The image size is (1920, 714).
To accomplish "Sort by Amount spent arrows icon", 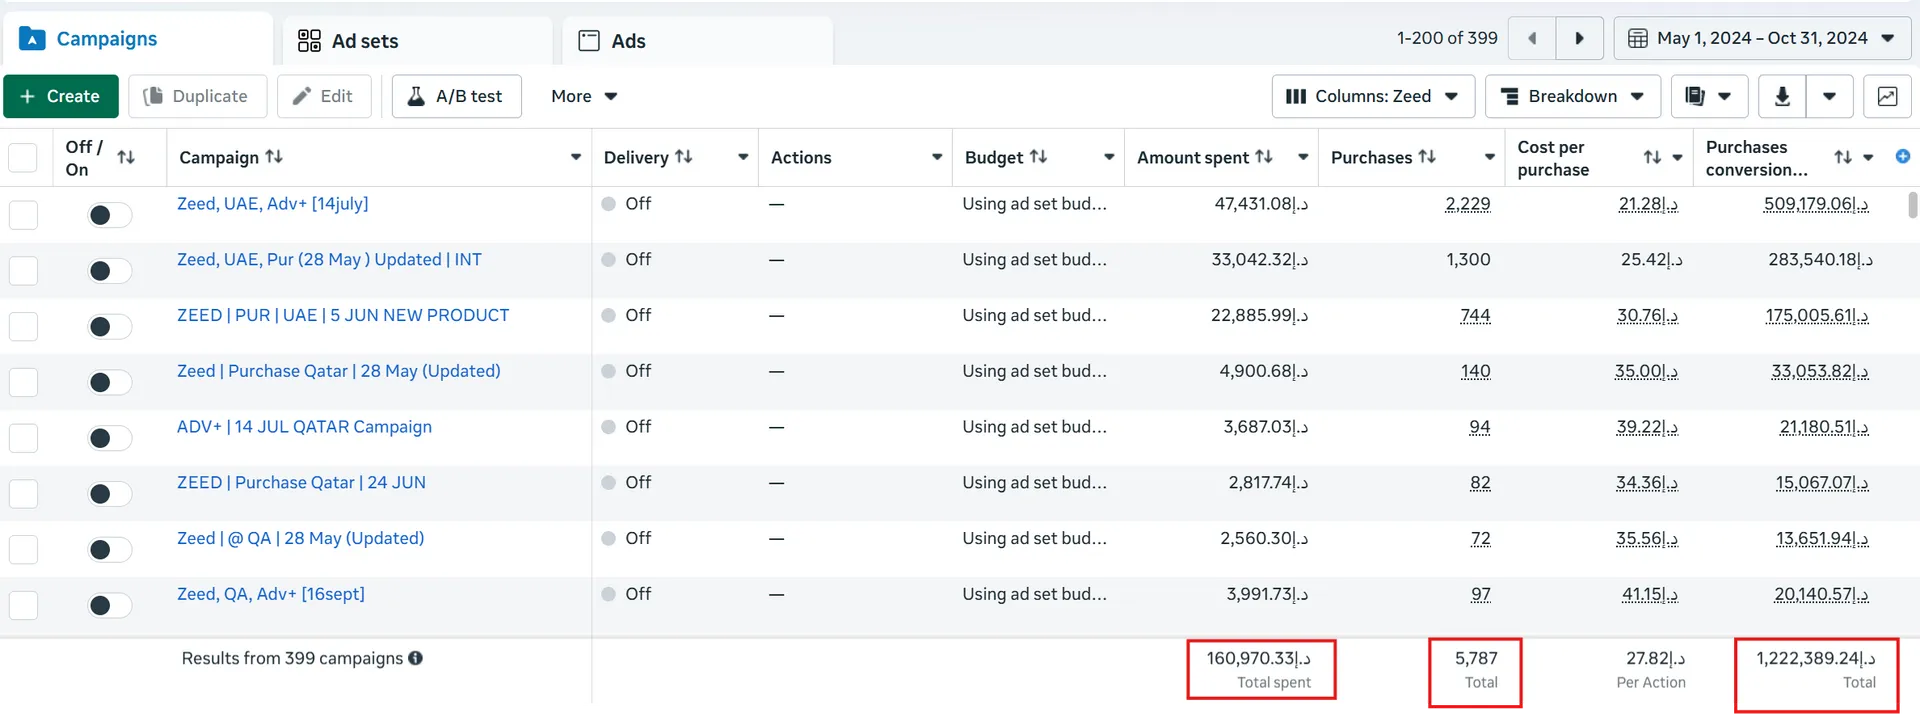I will coord(1264,157).
